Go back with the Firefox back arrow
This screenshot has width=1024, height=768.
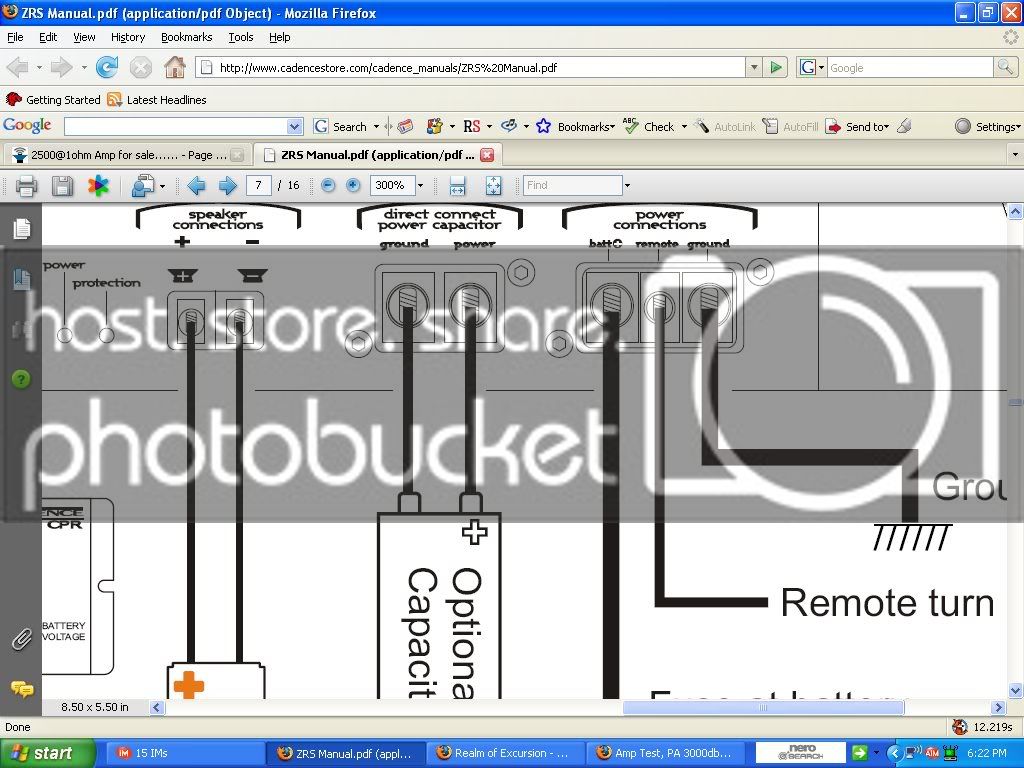point(18,67)
